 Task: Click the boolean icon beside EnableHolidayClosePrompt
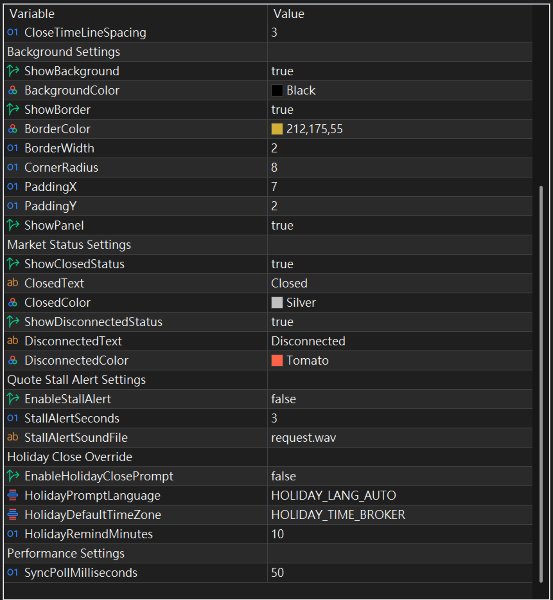13,476
